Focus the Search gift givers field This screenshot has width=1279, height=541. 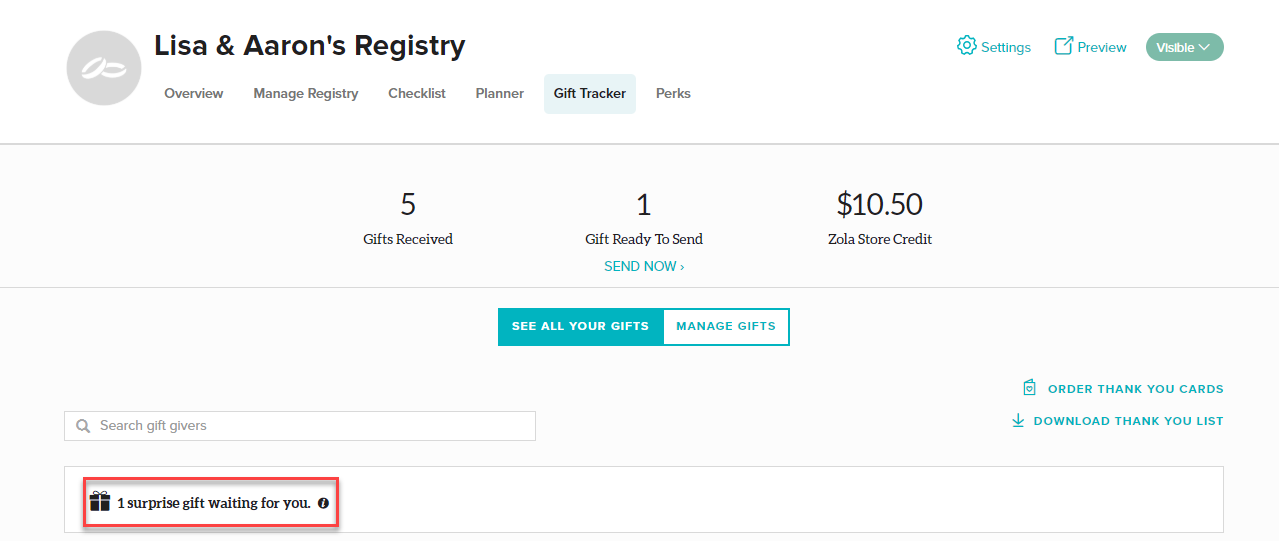point(310,426)
